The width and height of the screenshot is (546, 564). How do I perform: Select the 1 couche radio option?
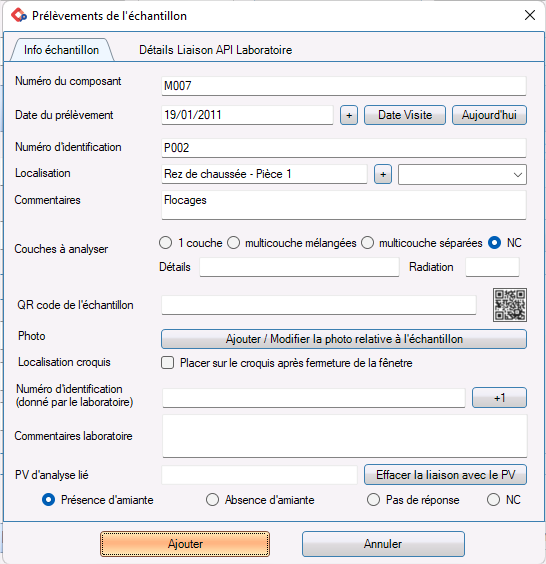click(x=165, y=243)
